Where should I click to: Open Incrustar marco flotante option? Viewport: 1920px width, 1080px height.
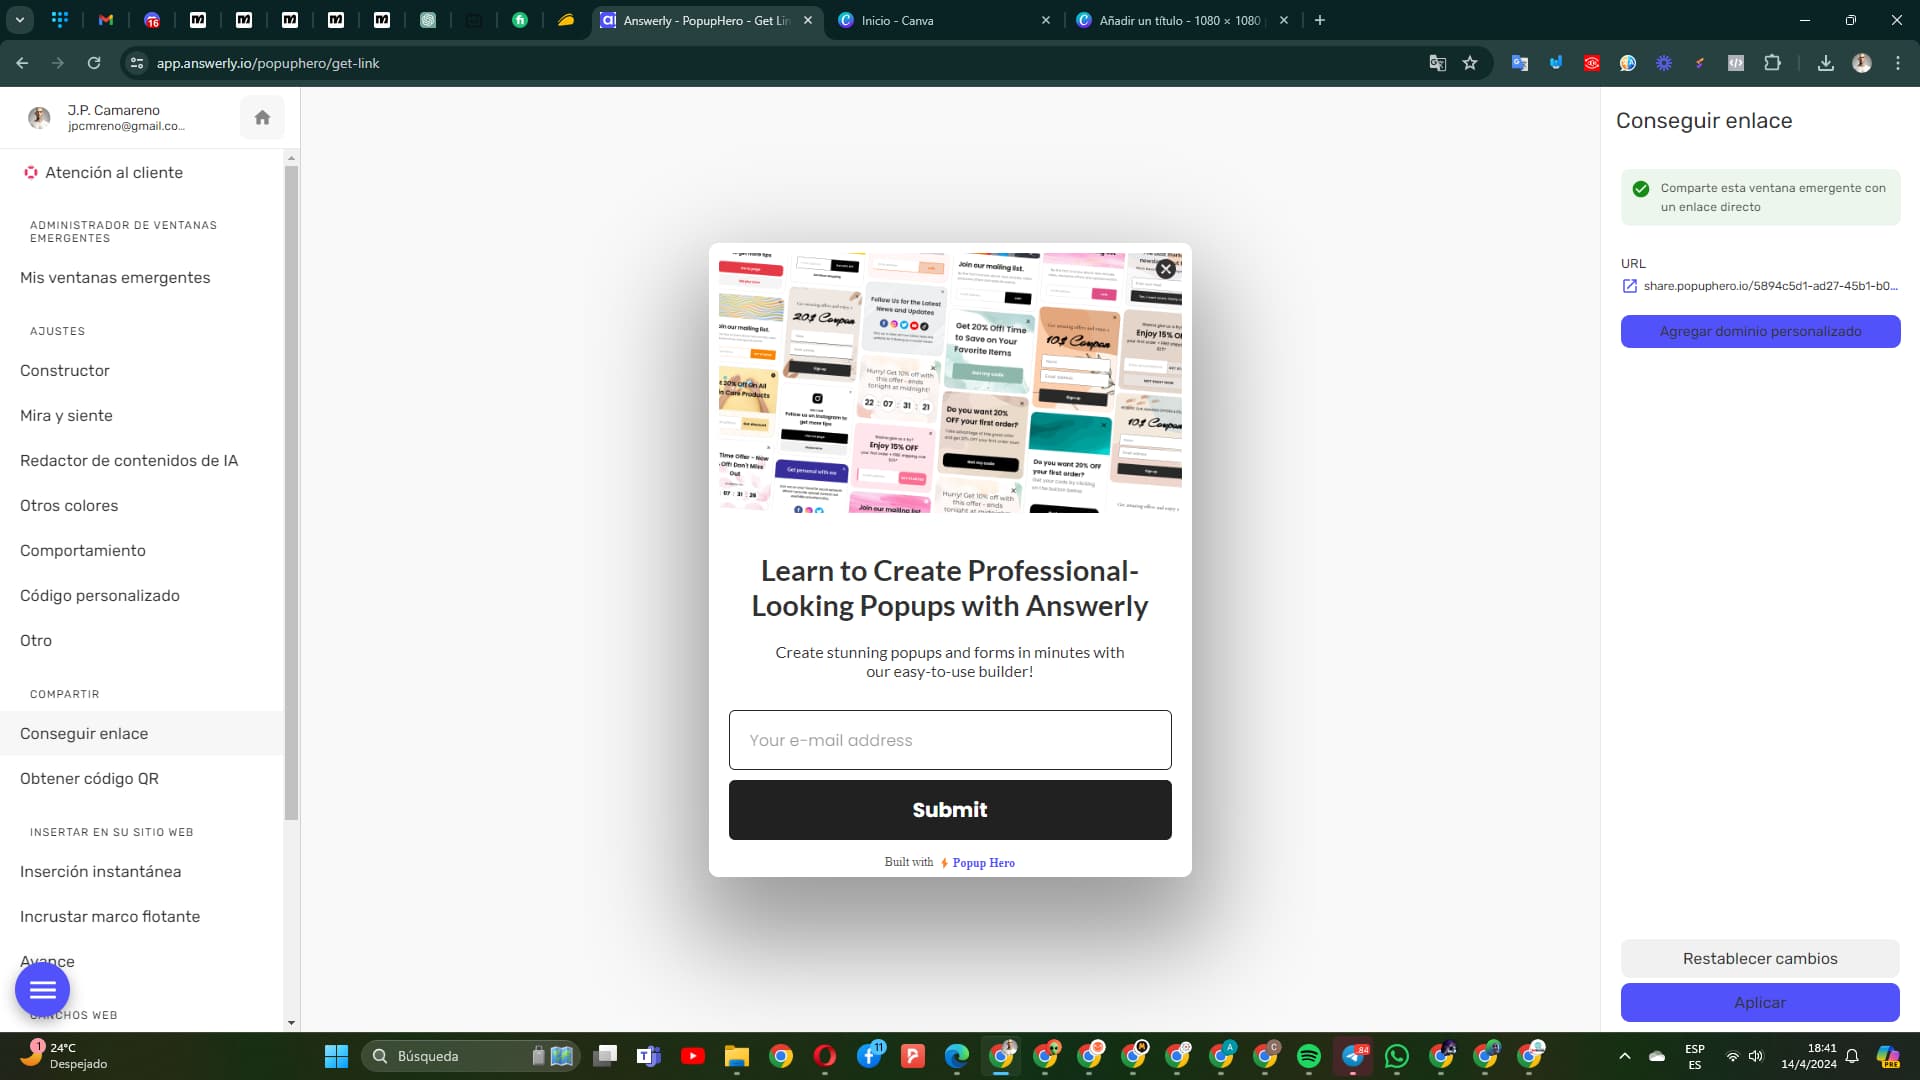(x=110, y=917)
